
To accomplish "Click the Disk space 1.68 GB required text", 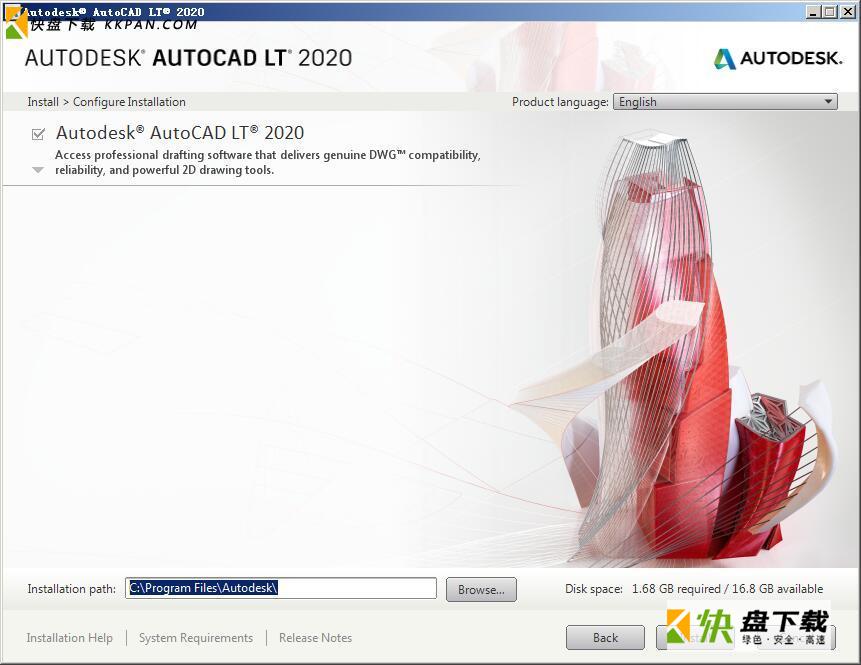I will coord(694,589).
